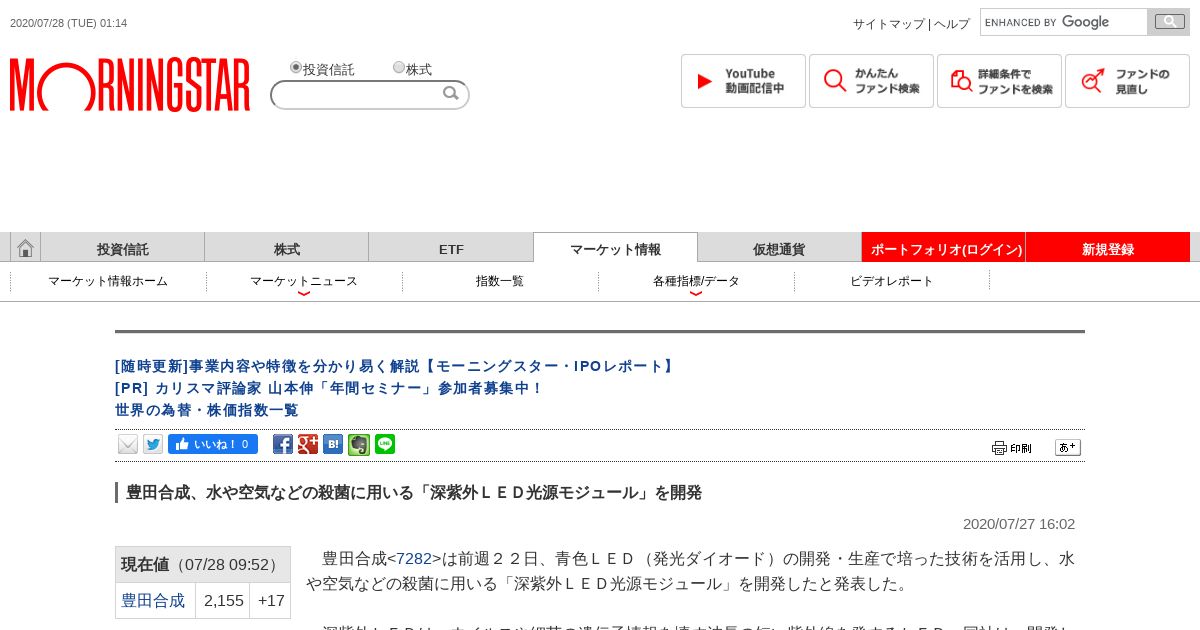Click the price value 2,155
The image size is (1200, 630).
pyautogui.click(x=224, y=601)
